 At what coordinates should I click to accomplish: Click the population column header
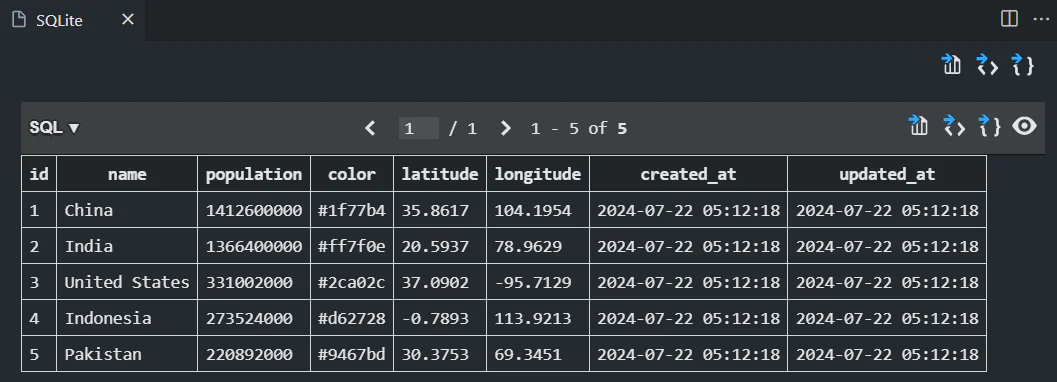[x=254, y=174]
